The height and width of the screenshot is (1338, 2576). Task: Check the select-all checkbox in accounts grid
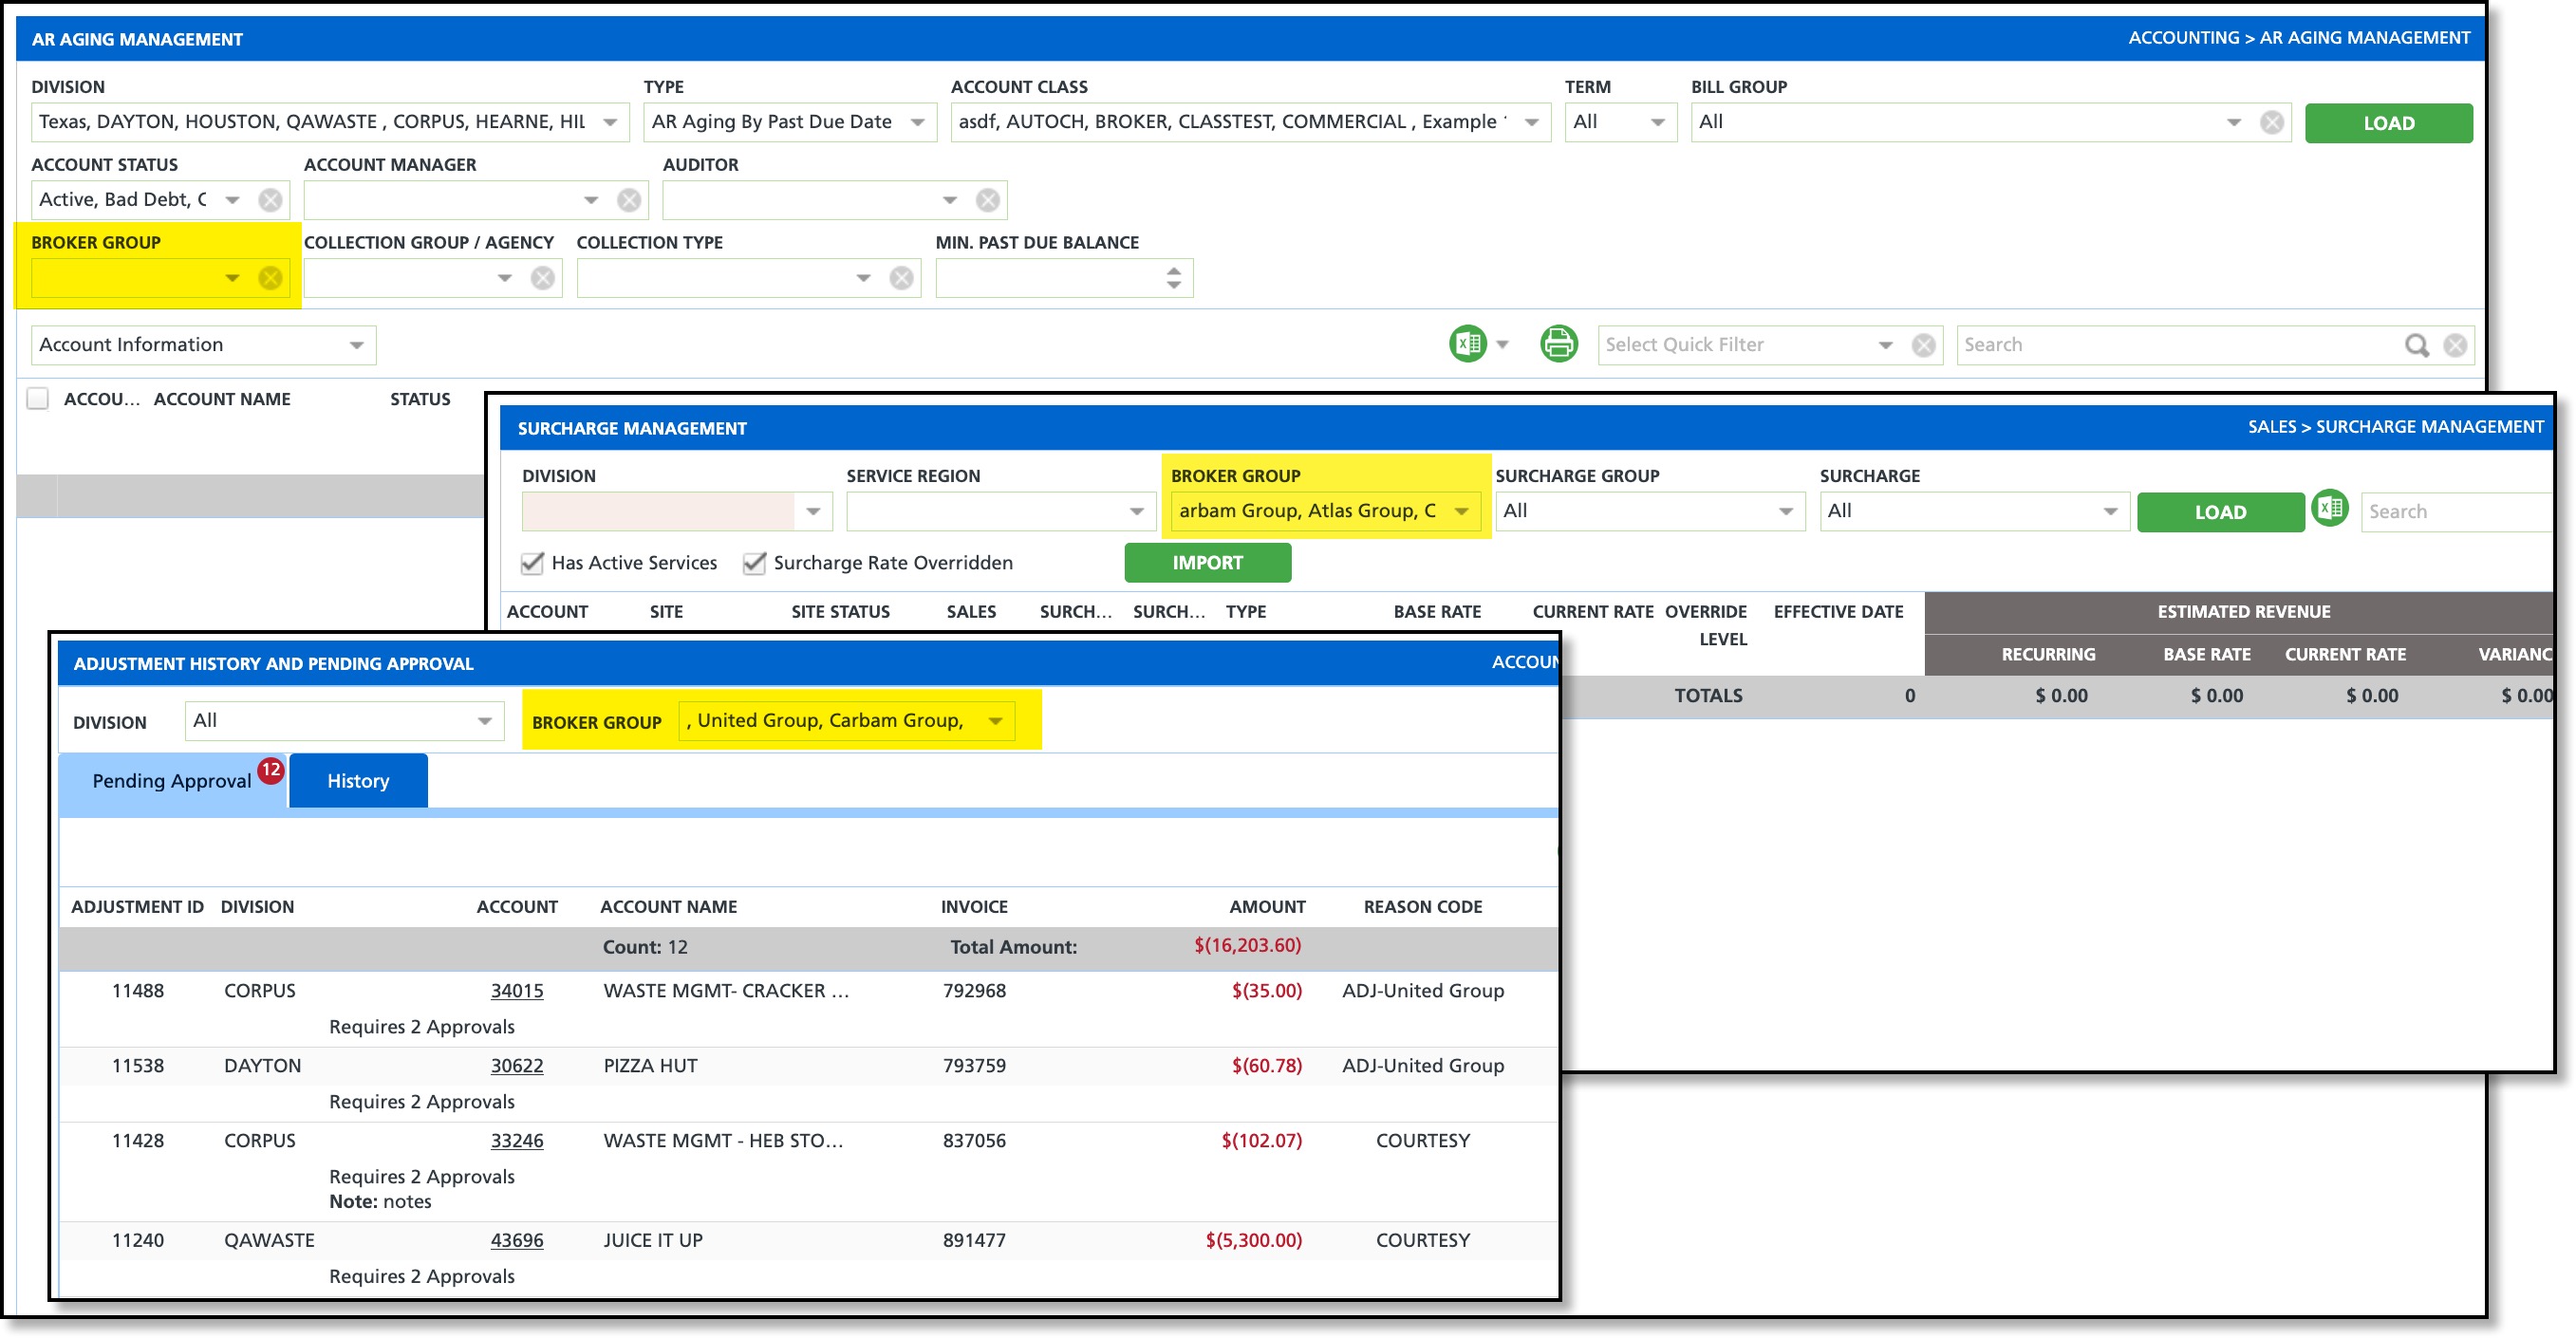[x=38, y=399]
